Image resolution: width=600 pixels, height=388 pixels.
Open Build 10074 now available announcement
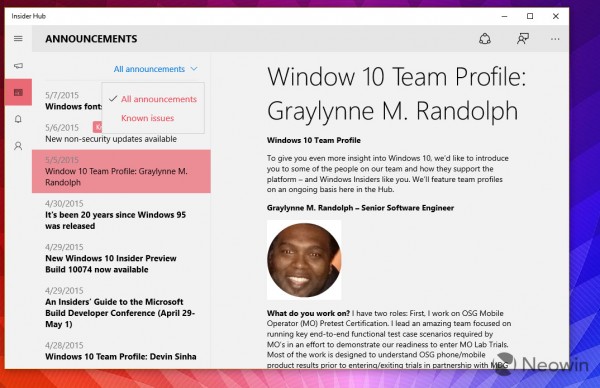tap(121, 258)
